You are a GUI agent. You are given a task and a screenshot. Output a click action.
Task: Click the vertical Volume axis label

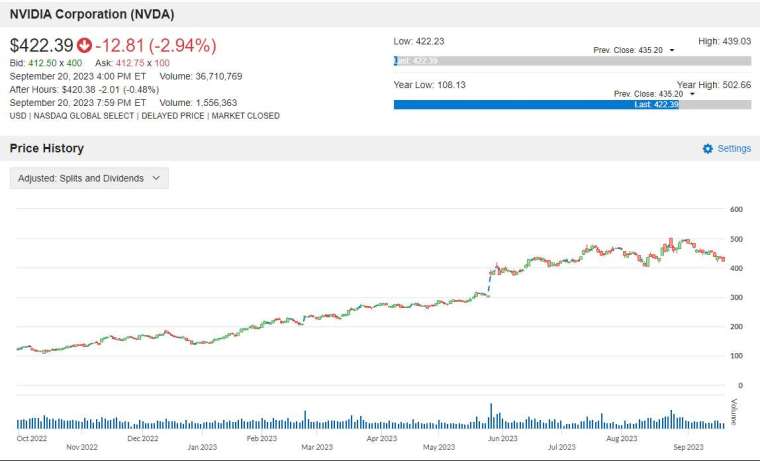(x=734, y=412)
